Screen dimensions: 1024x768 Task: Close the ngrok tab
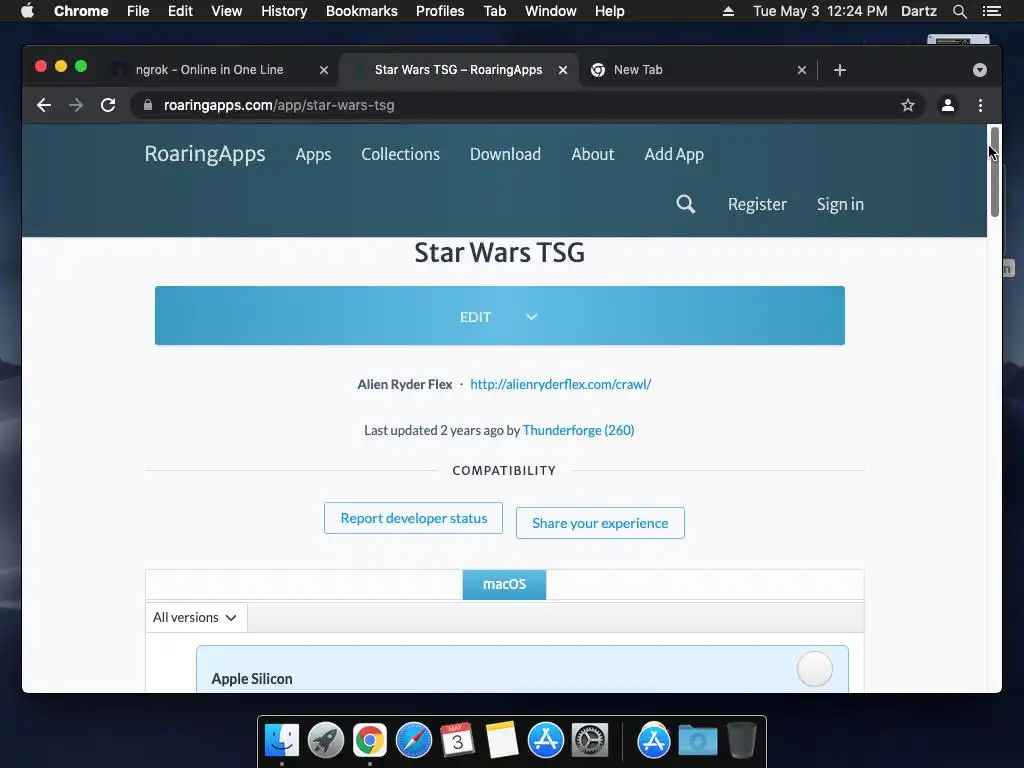pos(324,70)
